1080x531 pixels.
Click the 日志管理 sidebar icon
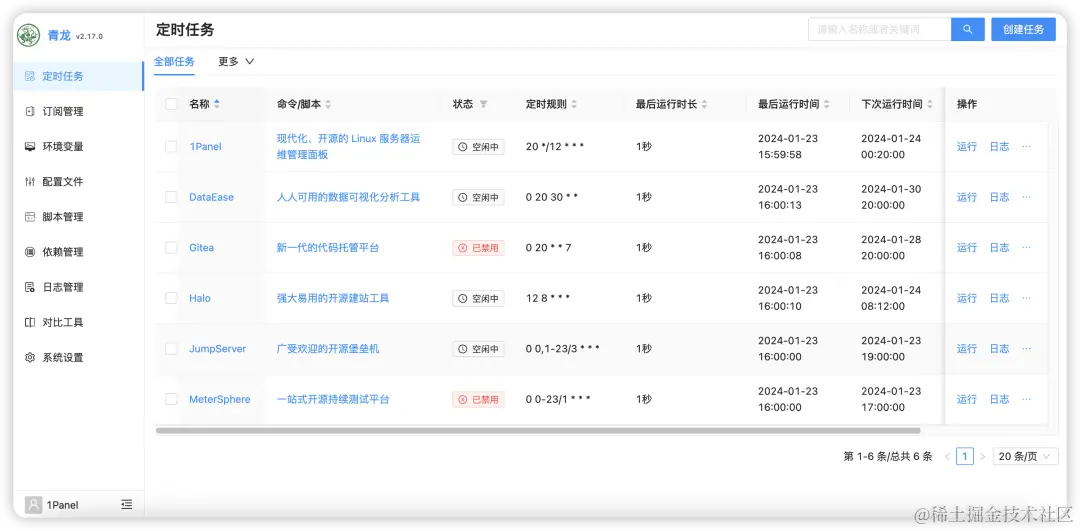point(30,287)
